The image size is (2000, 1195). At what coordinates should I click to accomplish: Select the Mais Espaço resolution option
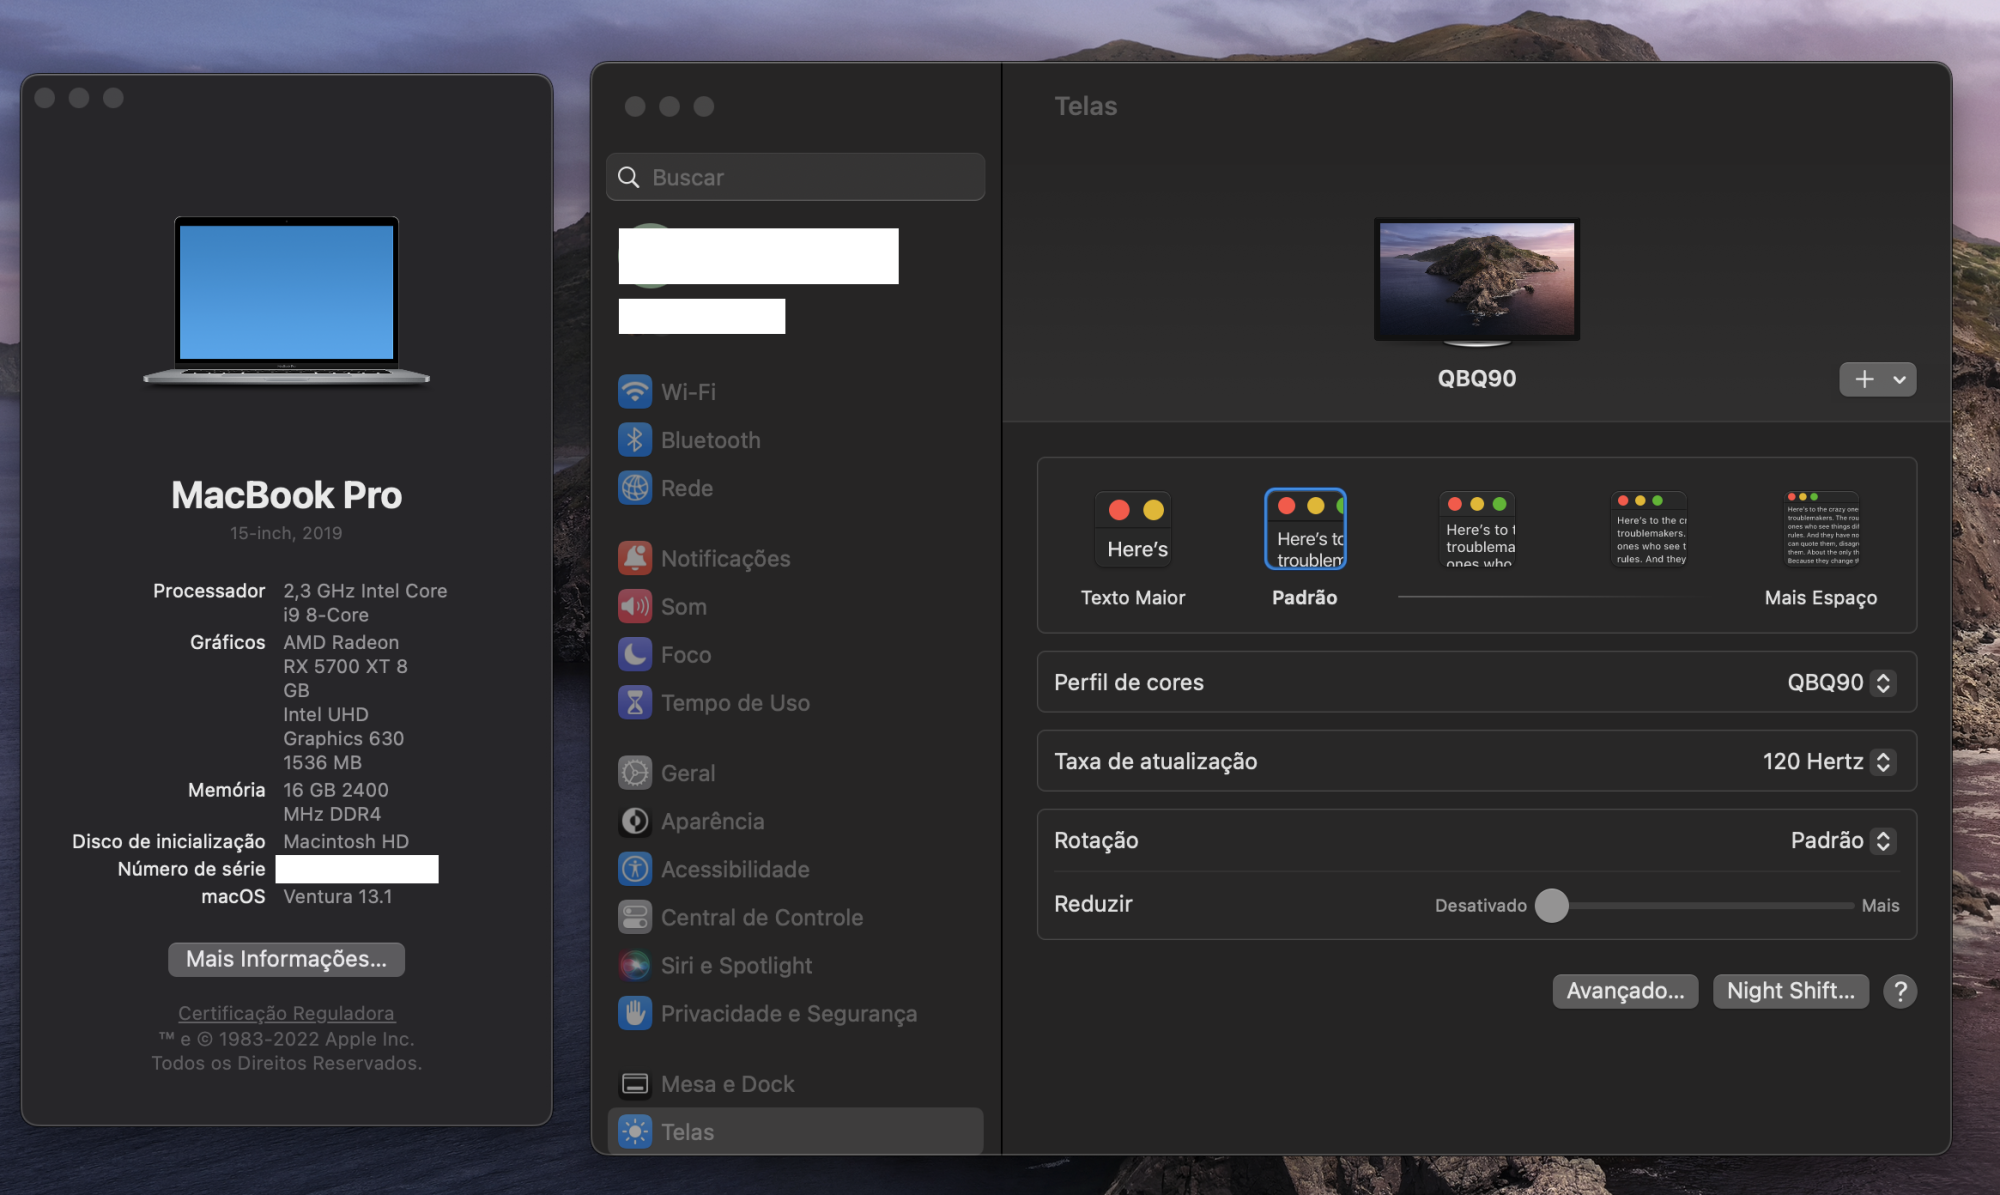1821,530
